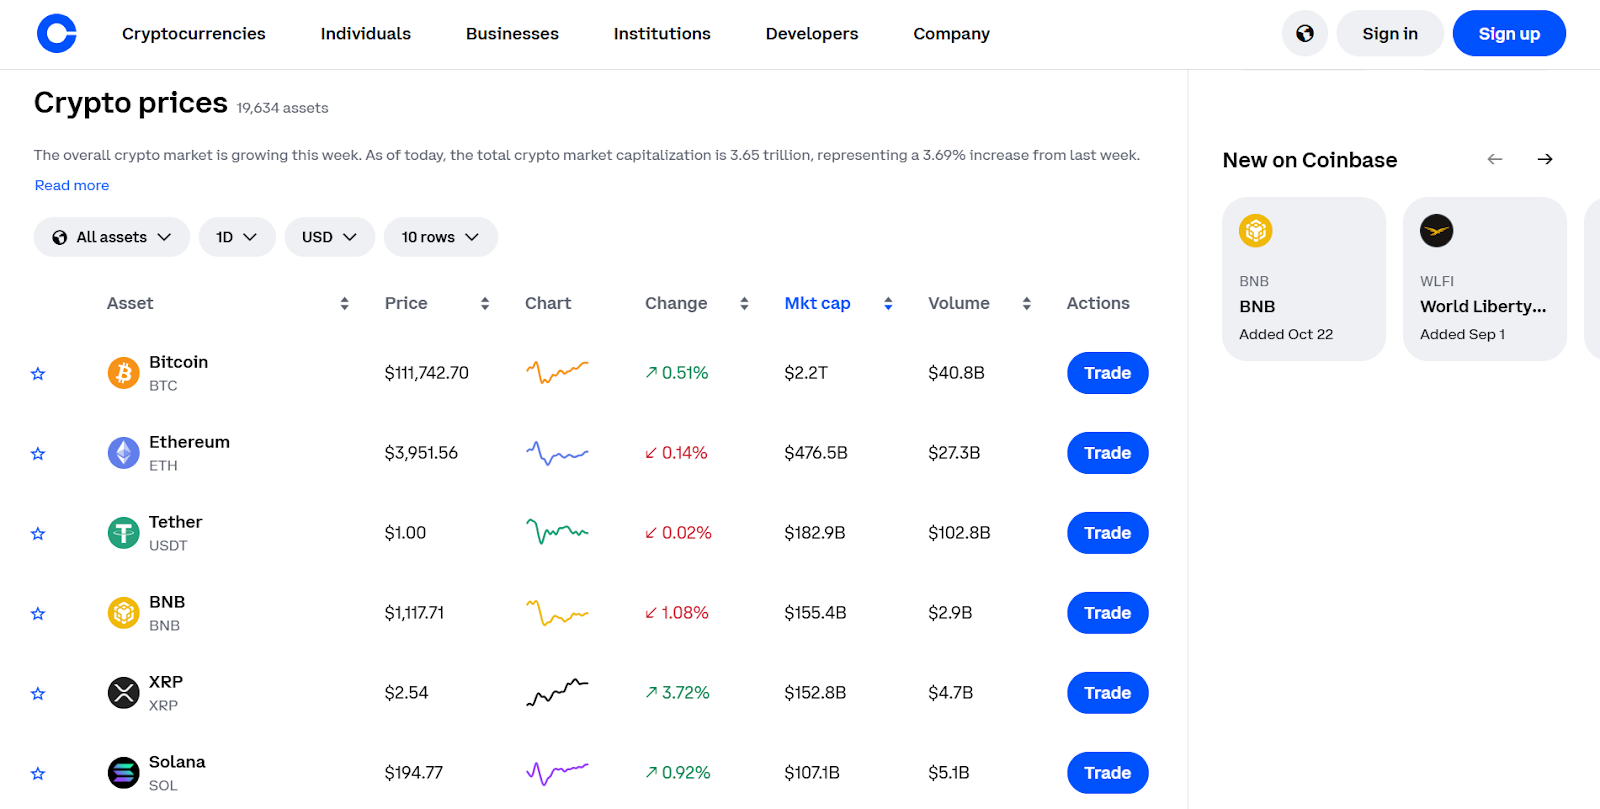Open Tether price chart sparkline
This screenshot has height=809, width=1600.
pyautogui.click(x=557, y=533)
